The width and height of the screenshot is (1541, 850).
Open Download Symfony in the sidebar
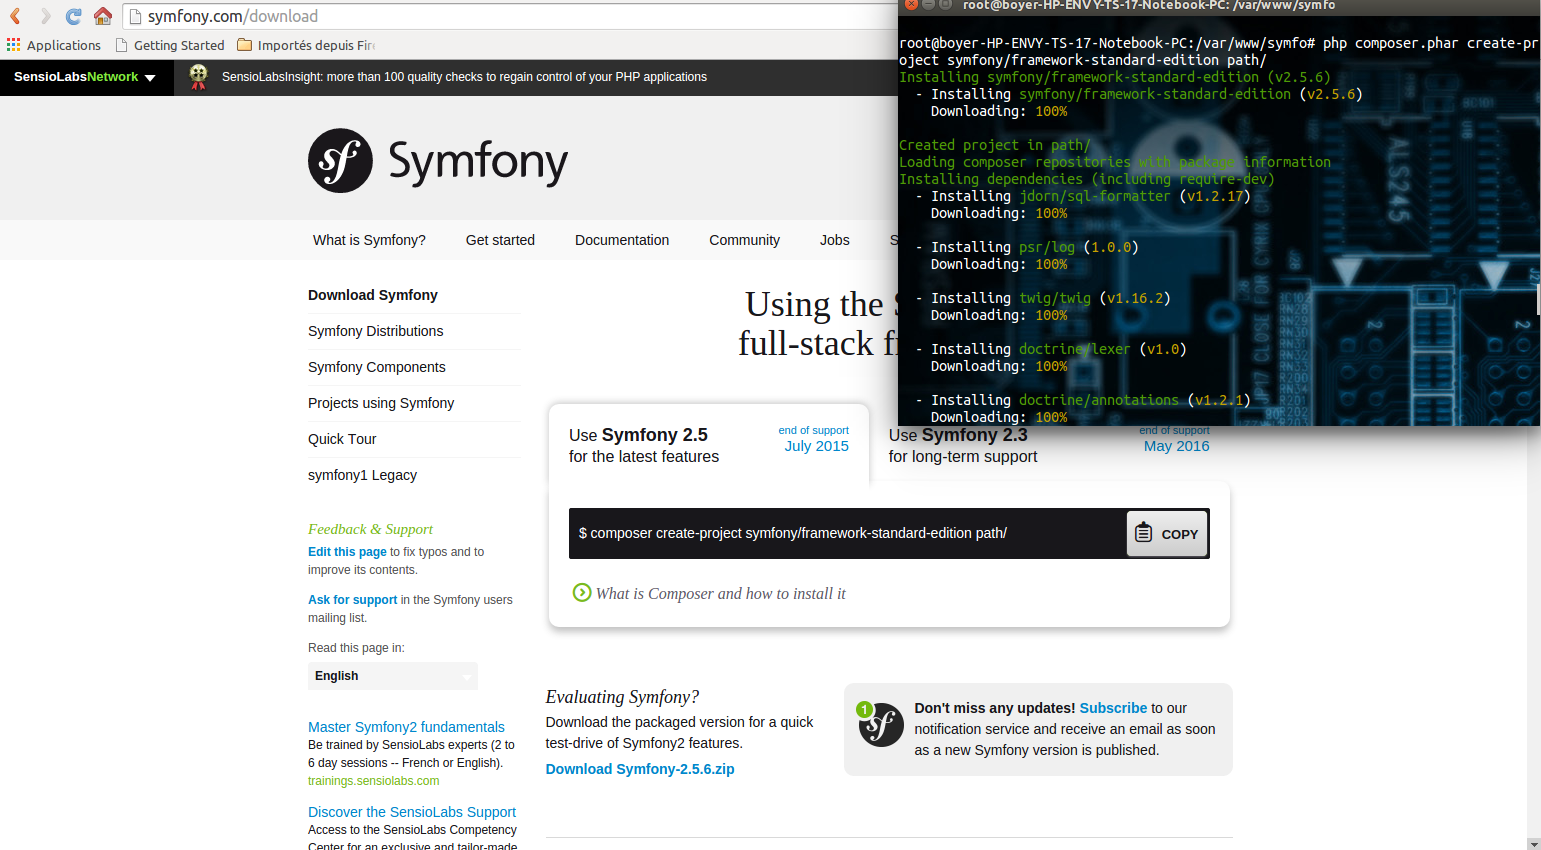pyautogui.click(x=373, y=295)
